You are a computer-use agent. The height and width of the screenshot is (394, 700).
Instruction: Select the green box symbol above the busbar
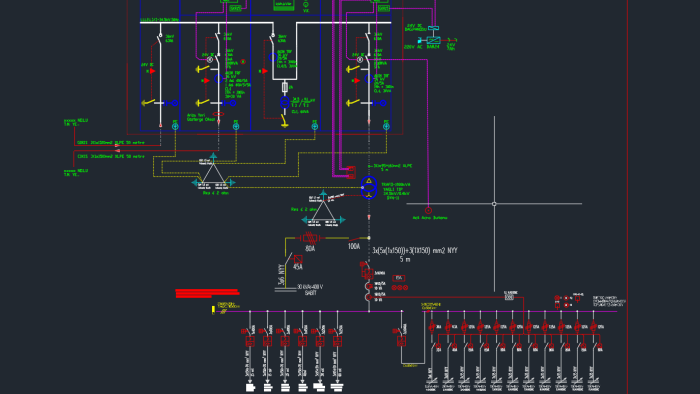coord(283,5)
